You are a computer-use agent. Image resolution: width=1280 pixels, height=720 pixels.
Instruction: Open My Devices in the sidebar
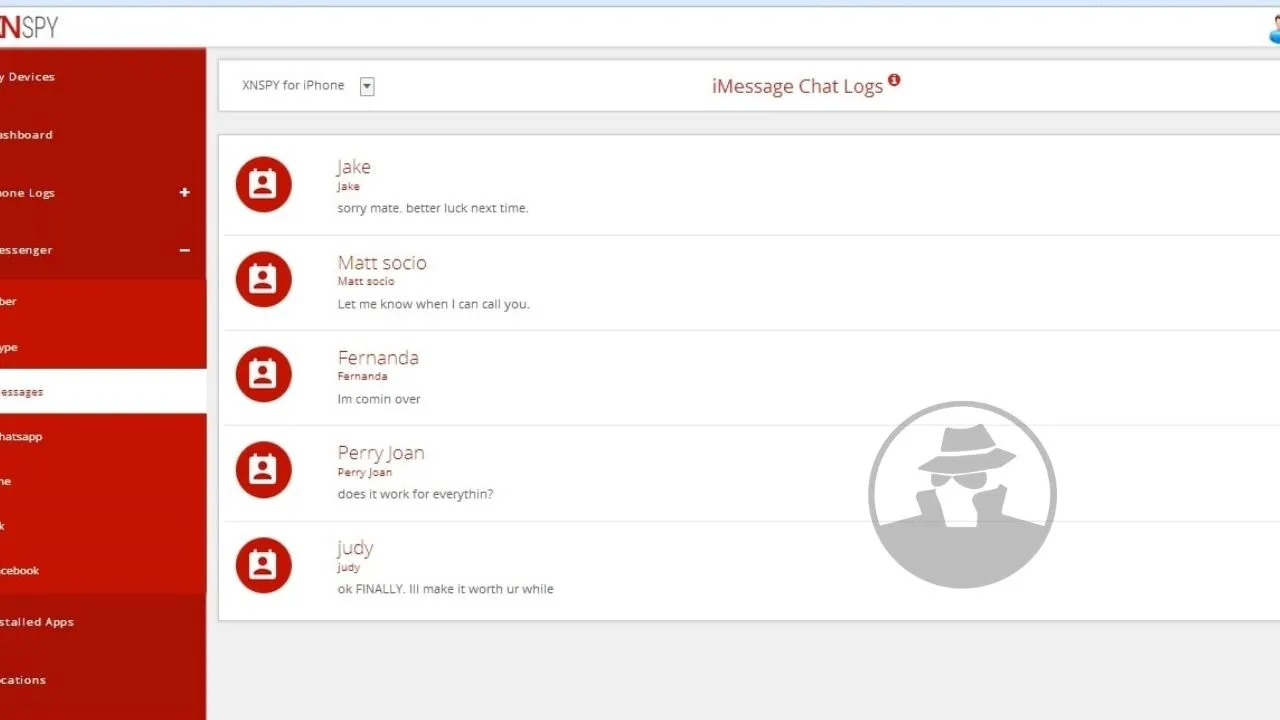(27, 77)
